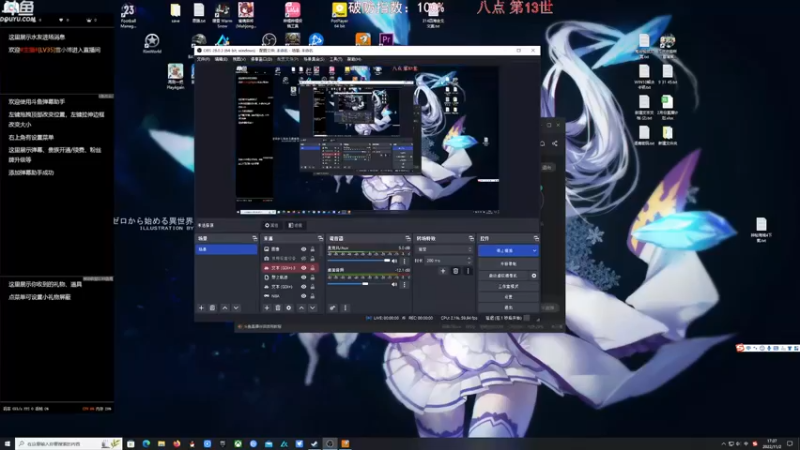Screen dimensions: 800x450
Task: Open Premiere Pro desktop icon
Action: (x=386, y=39)
